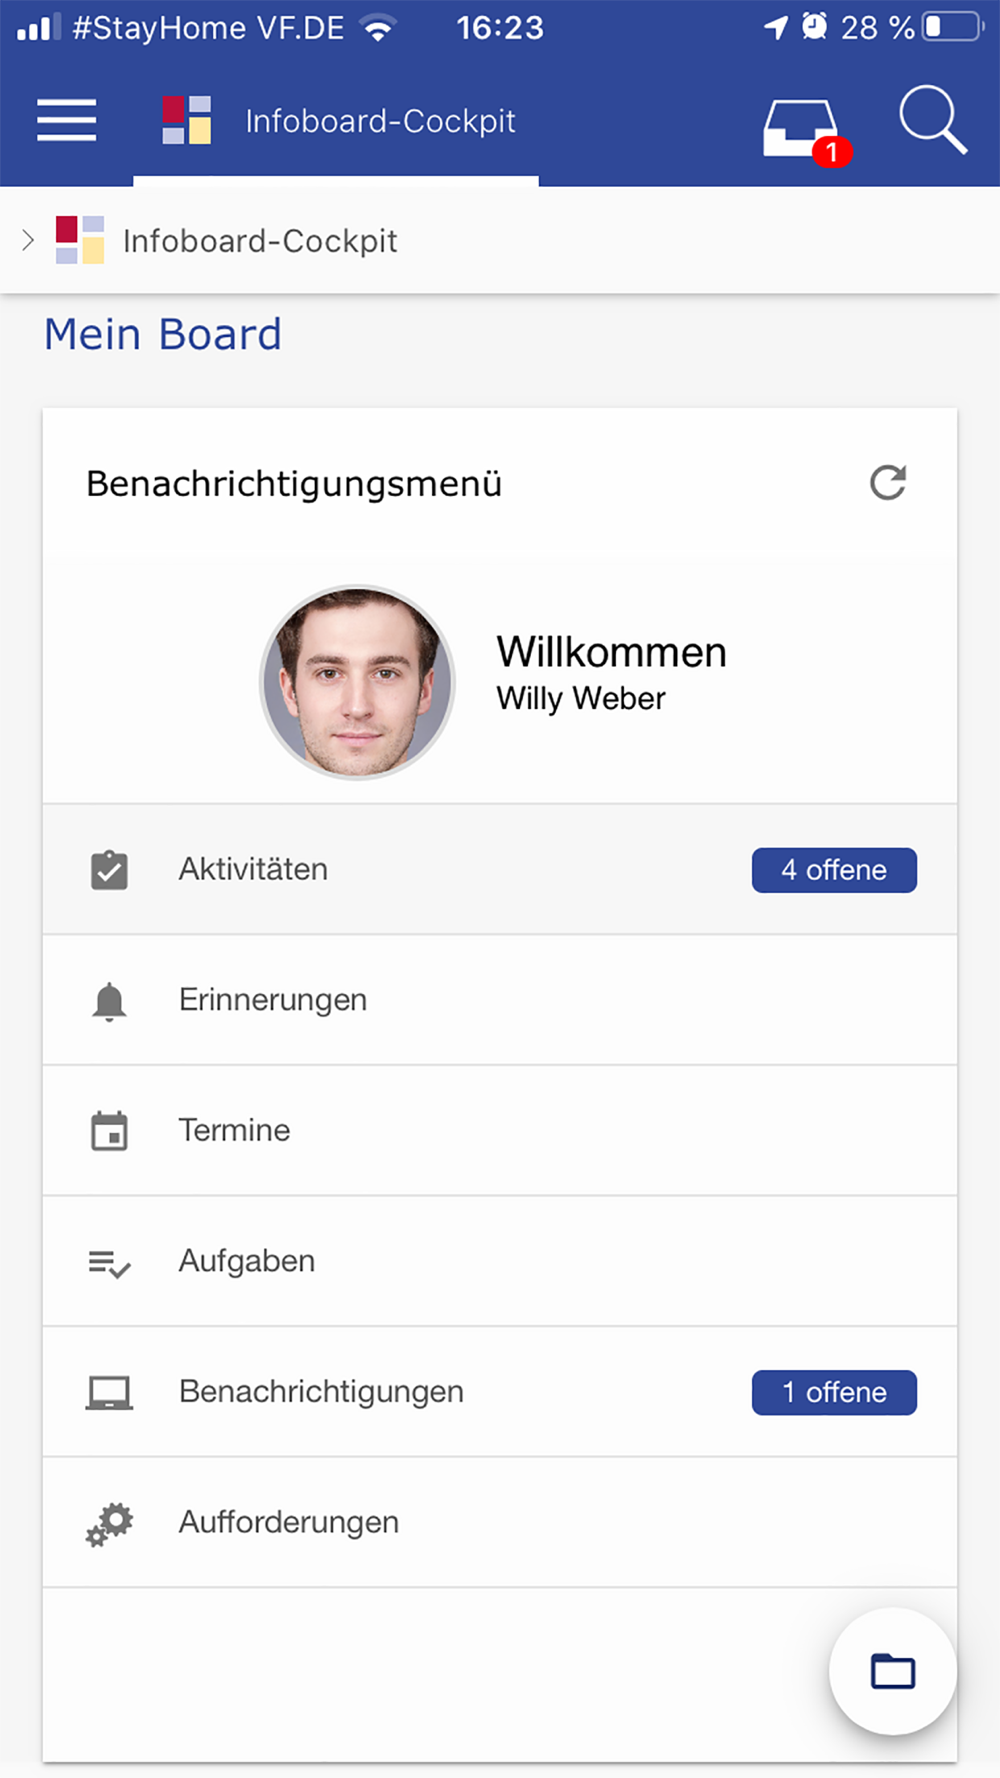
Task: Open the hamburger navigation menu
Action: tap(67, 120)
